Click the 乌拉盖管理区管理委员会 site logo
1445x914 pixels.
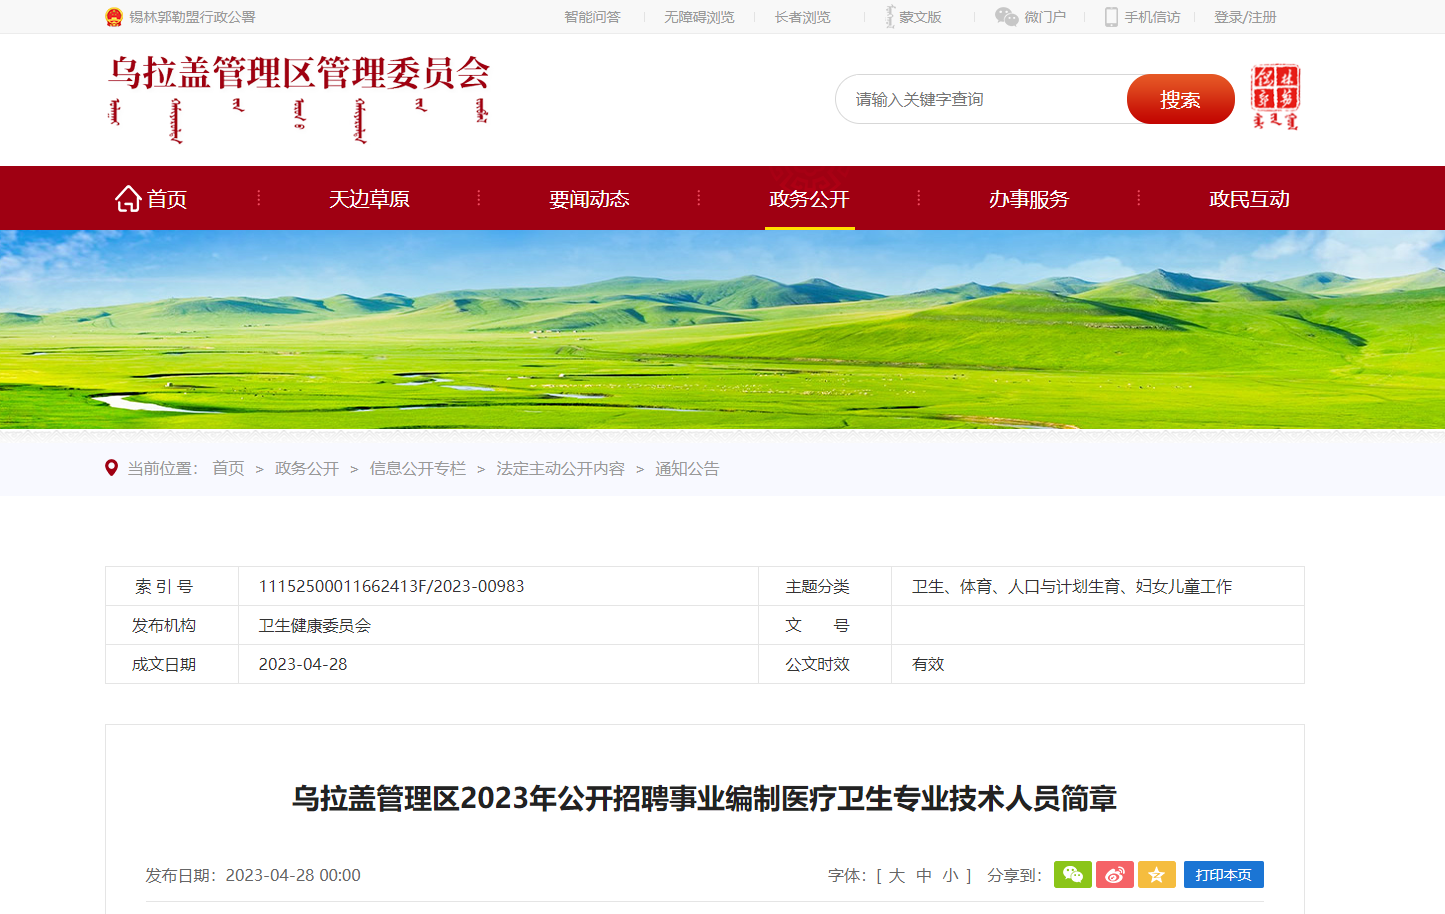point(299,98)
